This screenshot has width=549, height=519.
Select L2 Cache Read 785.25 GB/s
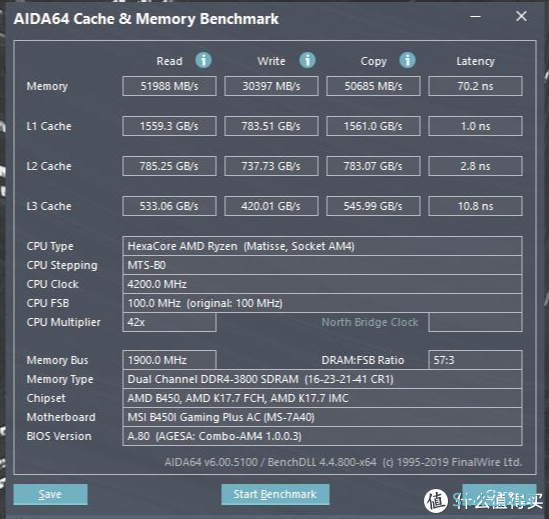[x=169, y=166]
